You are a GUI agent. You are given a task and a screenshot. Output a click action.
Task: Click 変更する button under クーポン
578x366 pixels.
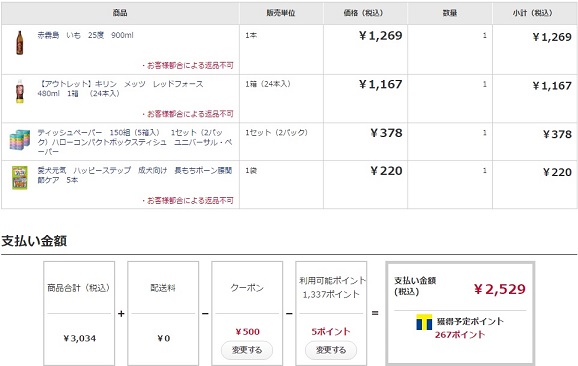(x=247, y=350)
